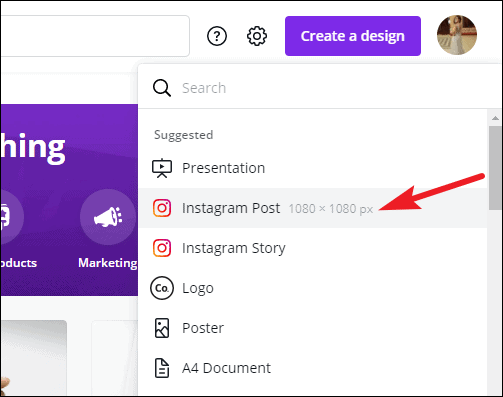The image size is (503, 397).
Task: Click the Poster picture icon
Action: 162,328
